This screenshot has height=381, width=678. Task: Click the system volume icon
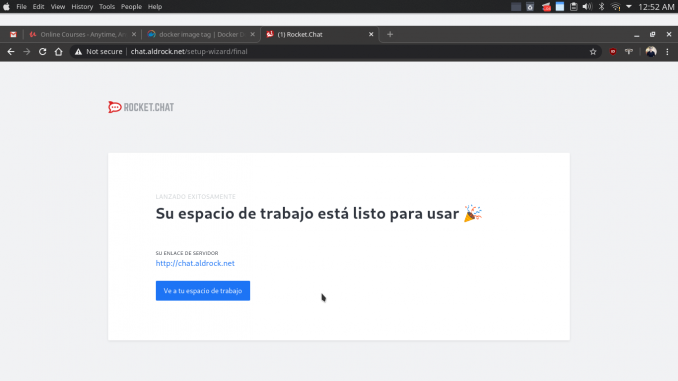[x=587, y=6]
